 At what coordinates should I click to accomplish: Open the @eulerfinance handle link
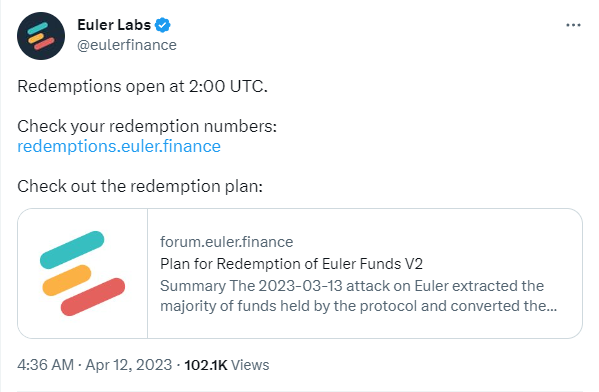127,45
